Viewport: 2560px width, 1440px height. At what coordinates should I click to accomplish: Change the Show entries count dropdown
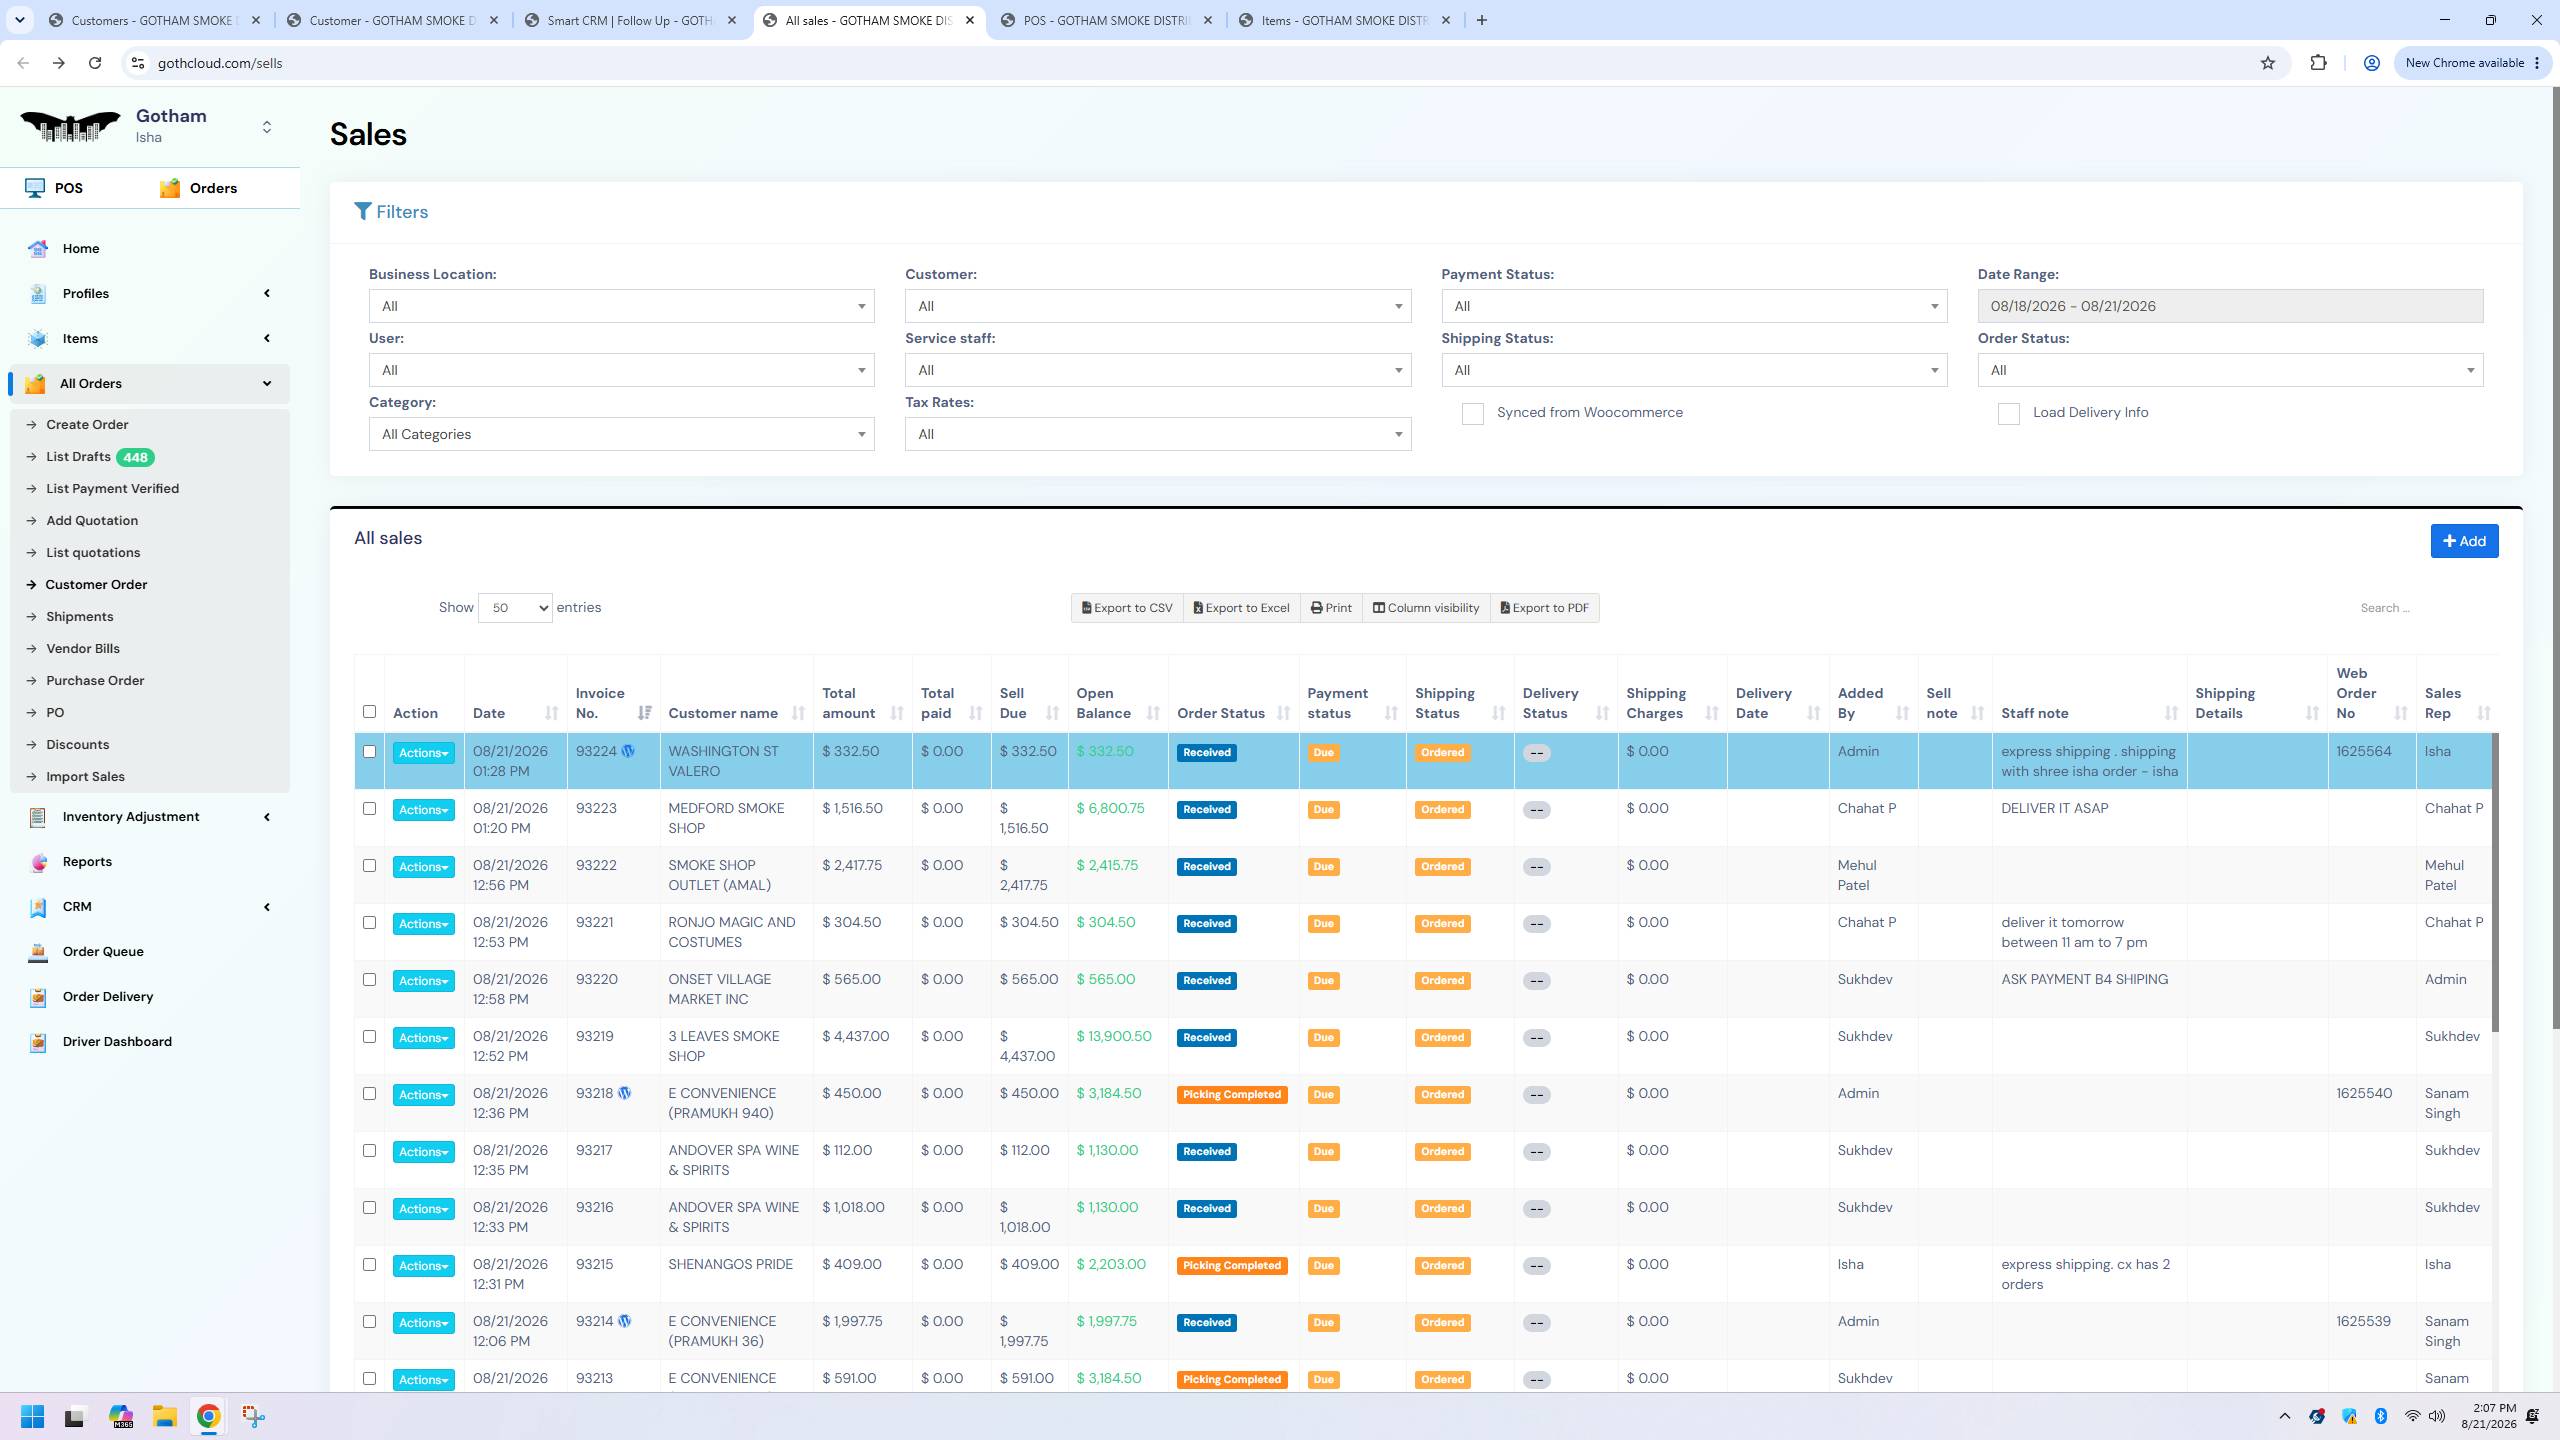515,608
